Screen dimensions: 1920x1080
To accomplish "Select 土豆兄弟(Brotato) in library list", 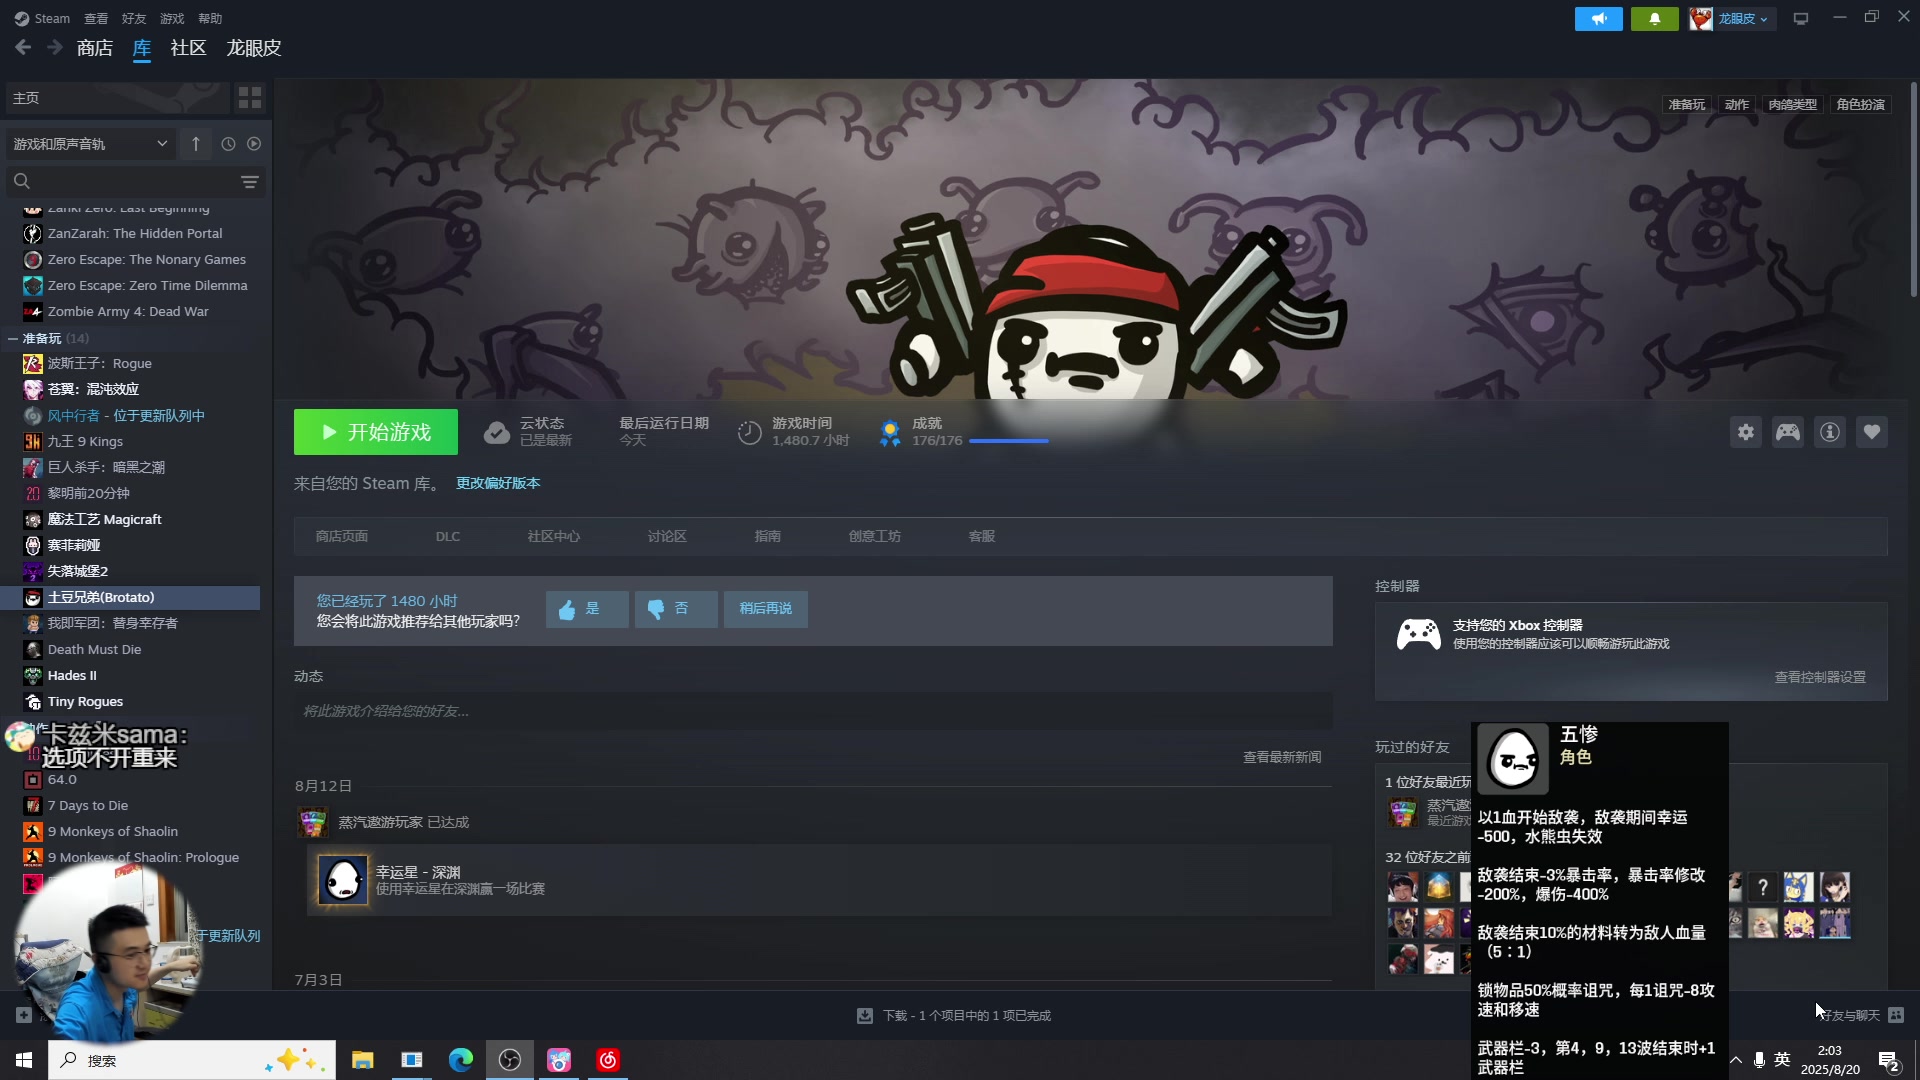I will click(130, 598).
